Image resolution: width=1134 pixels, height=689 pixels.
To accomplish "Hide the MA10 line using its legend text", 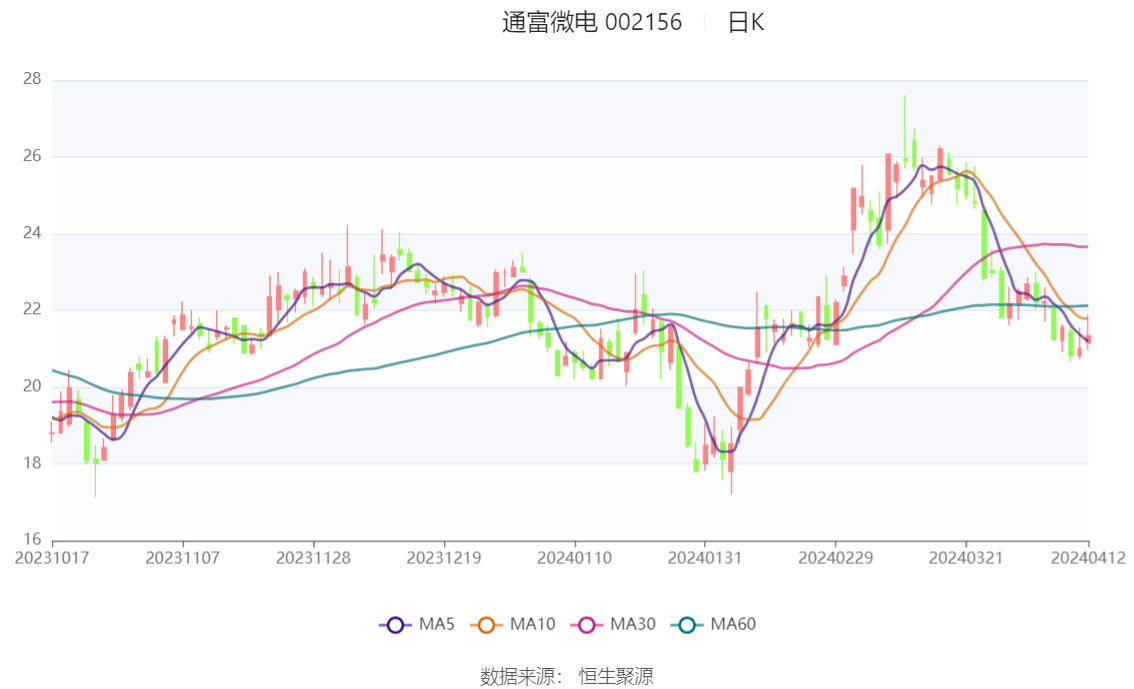I will [532, 625].
